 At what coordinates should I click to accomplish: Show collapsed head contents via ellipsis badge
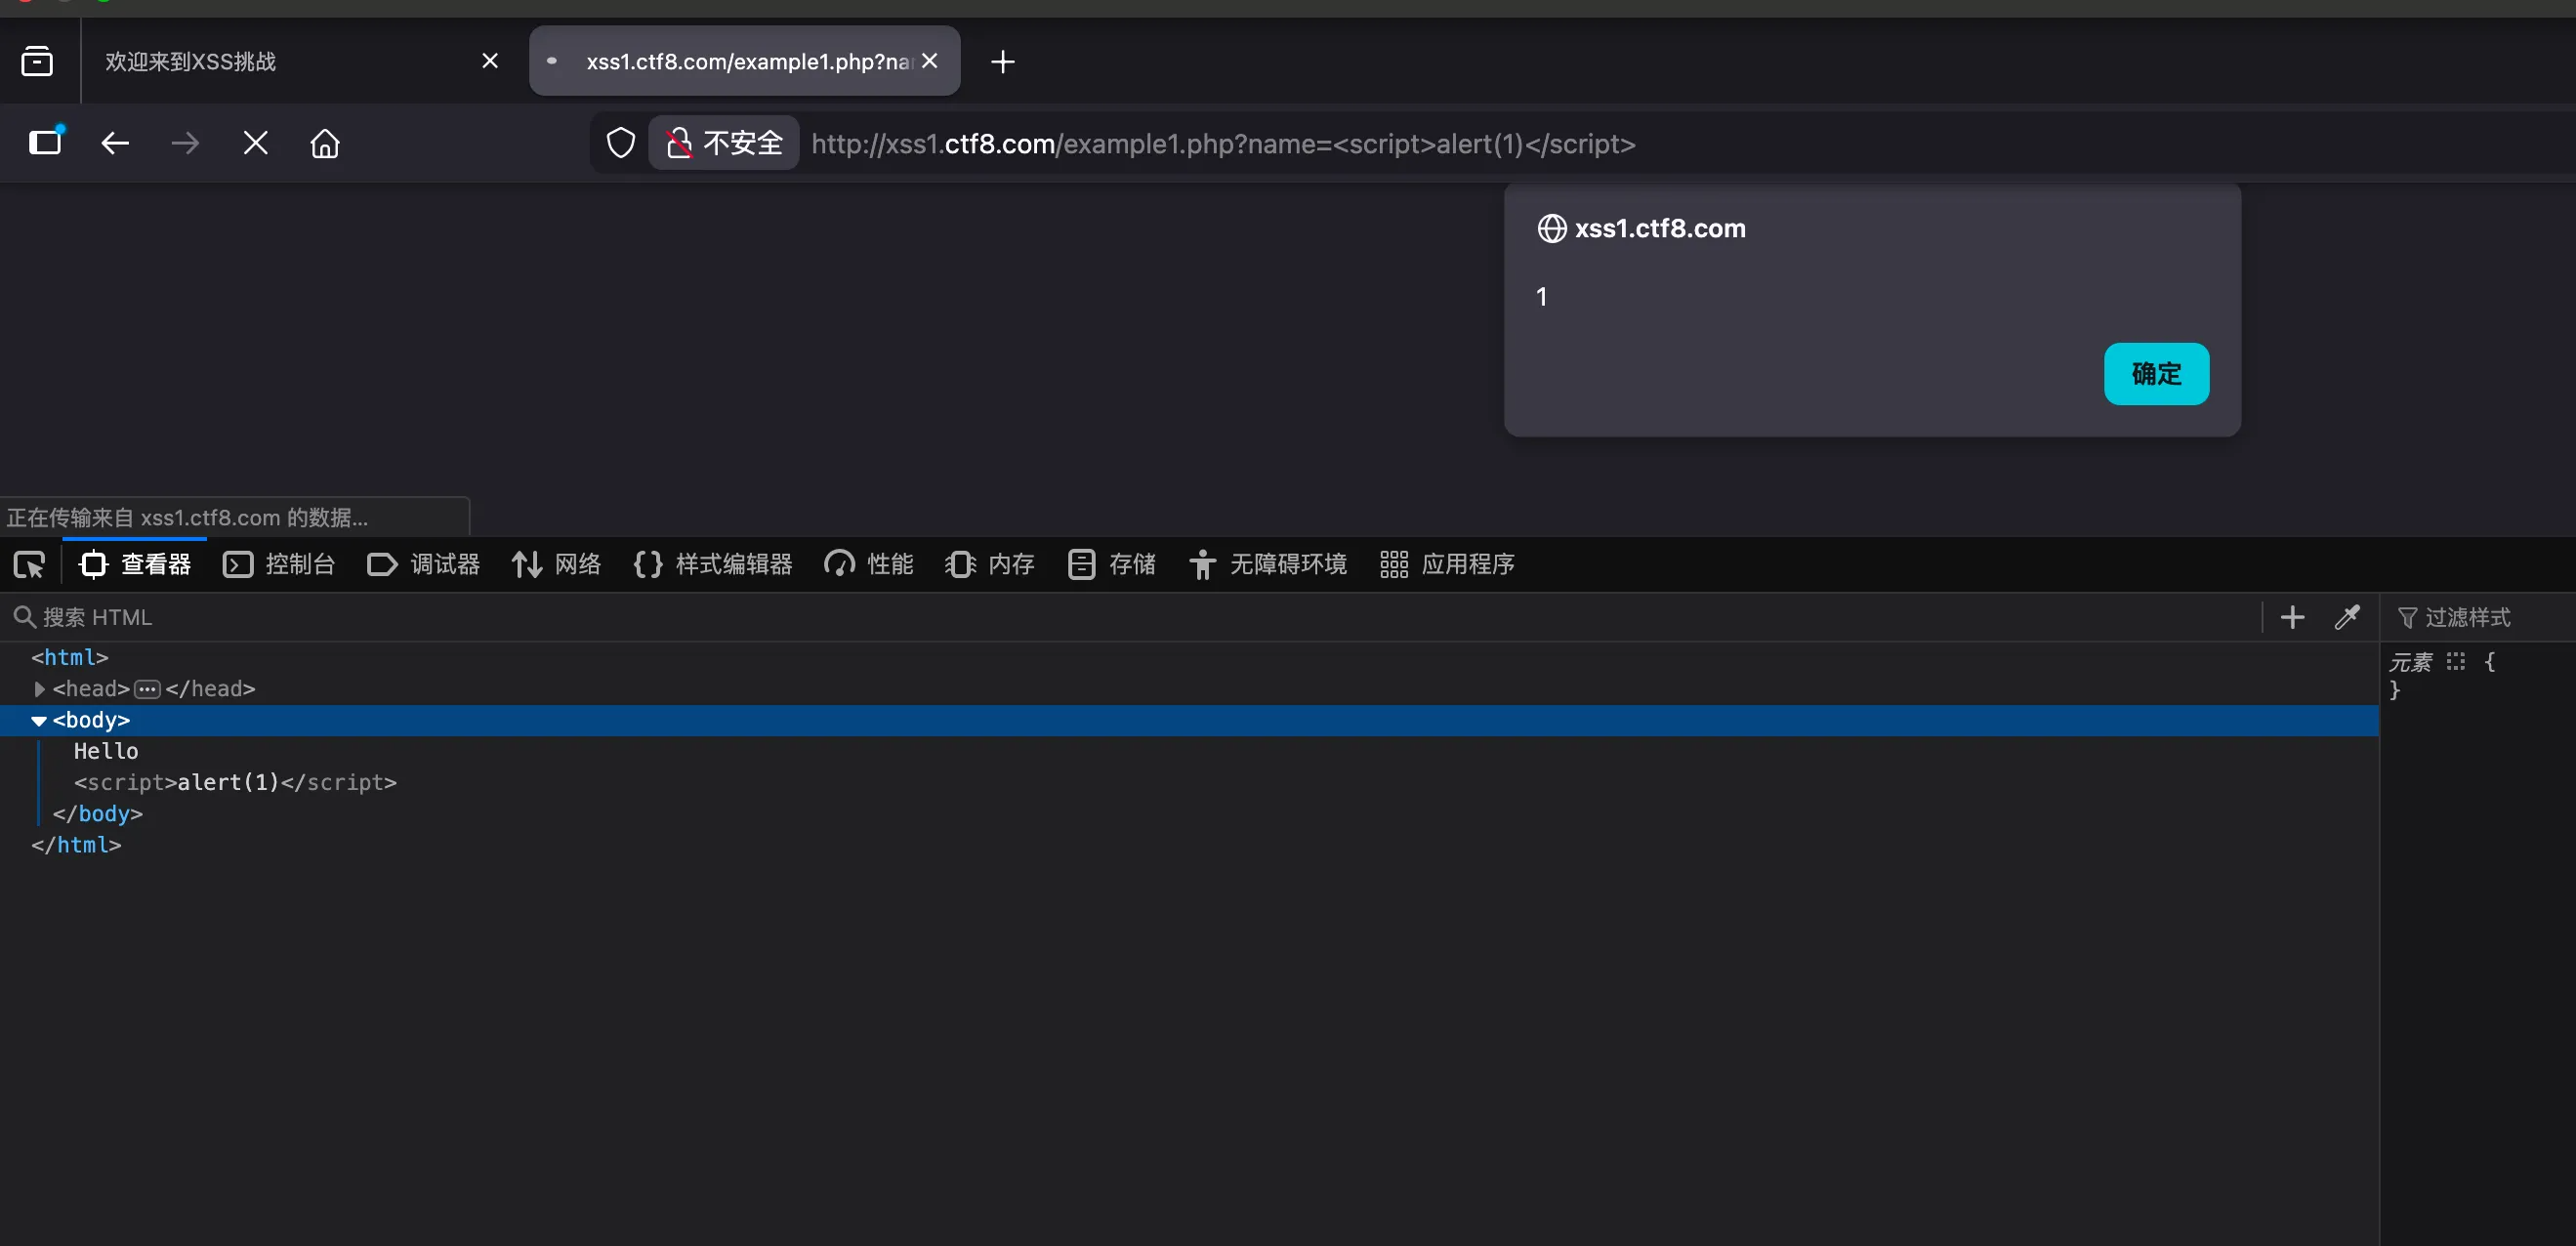click(x=147, y=689)
